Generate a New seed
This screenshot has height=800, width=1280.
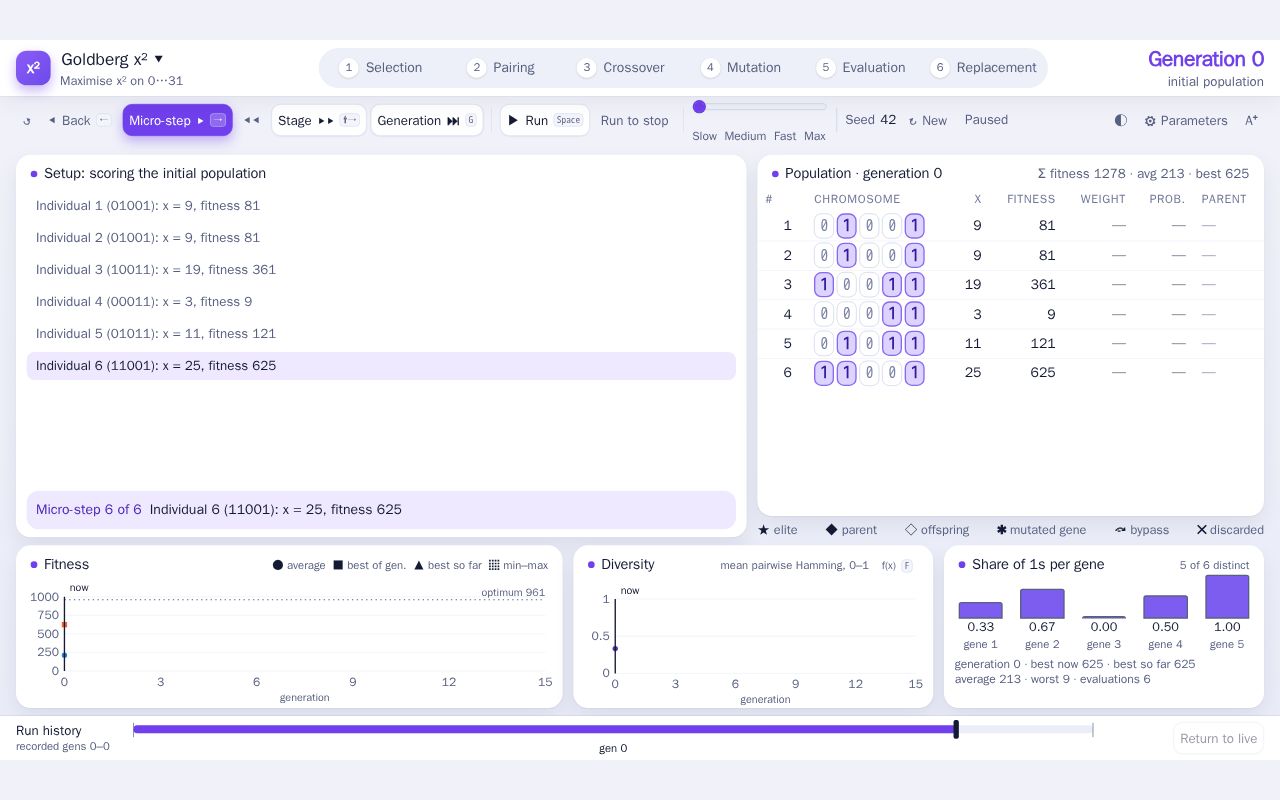coord(927,121)
